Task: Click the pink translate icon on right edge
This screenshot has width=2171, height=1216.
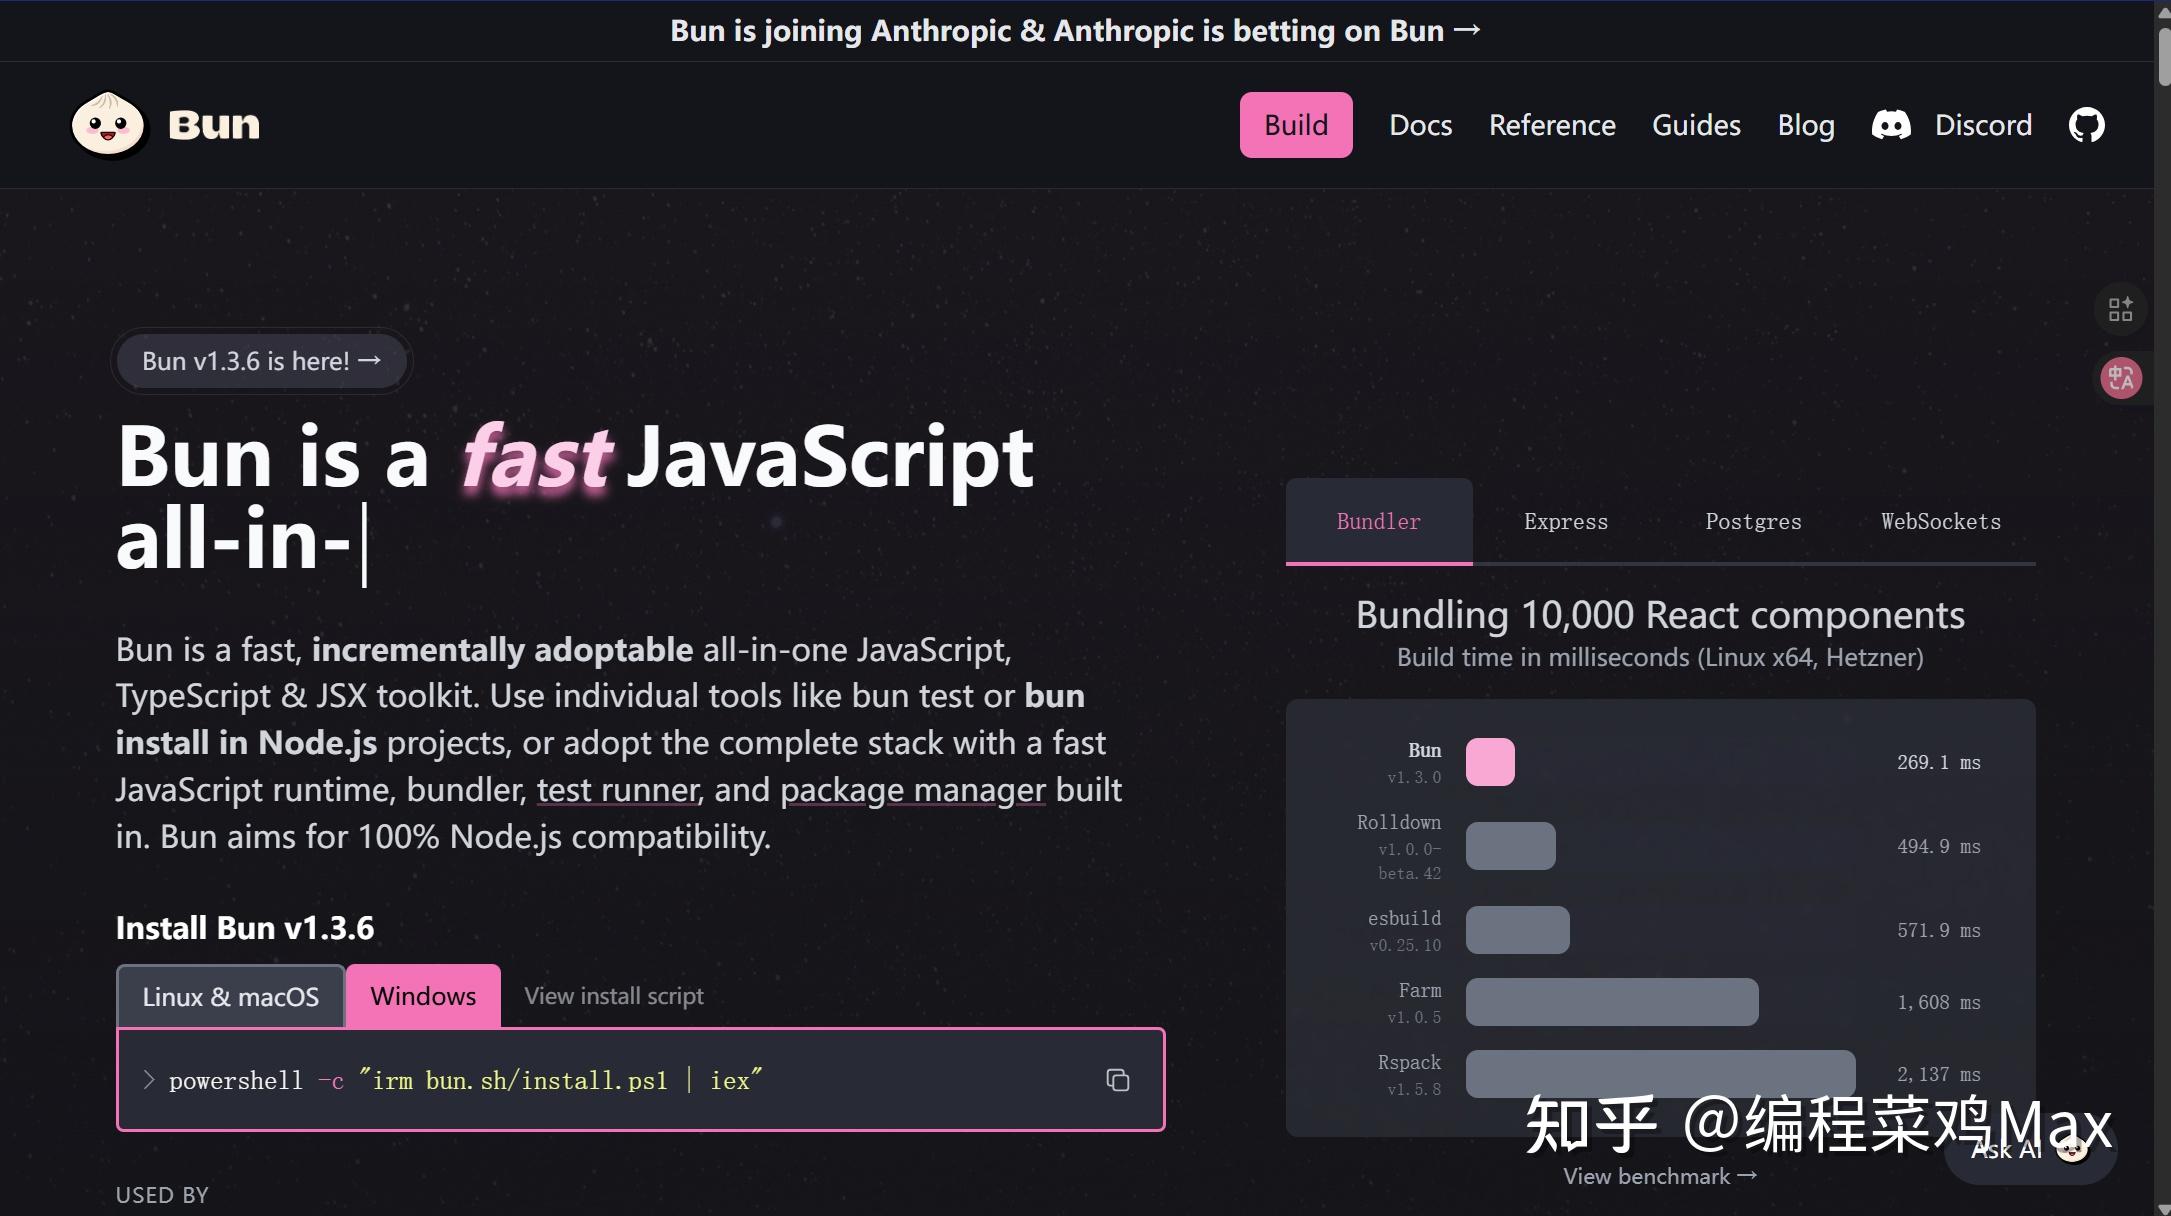Action: click(2120, 378)
